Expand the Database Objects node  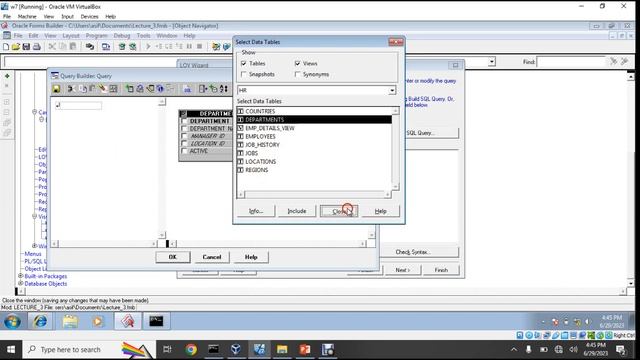[x=20, y=283]
